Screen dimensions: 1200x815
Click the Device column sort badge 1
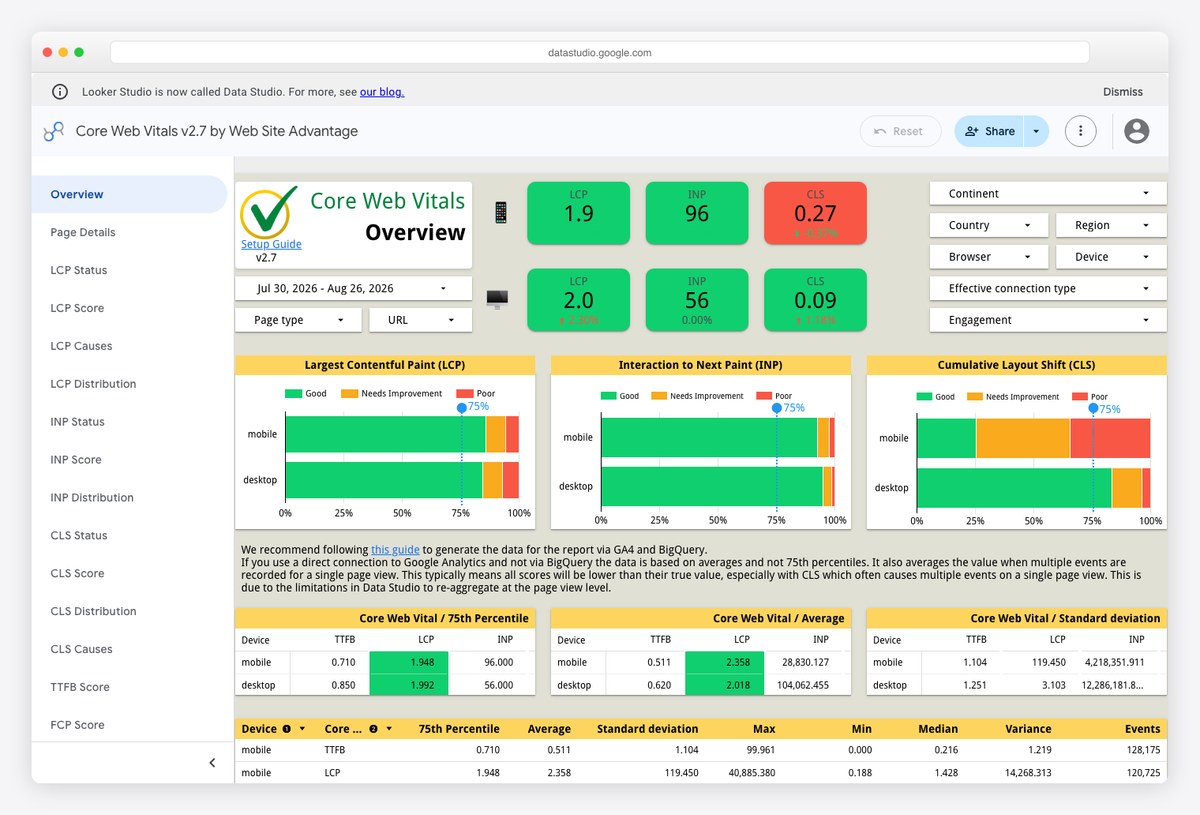click(287, 729)
